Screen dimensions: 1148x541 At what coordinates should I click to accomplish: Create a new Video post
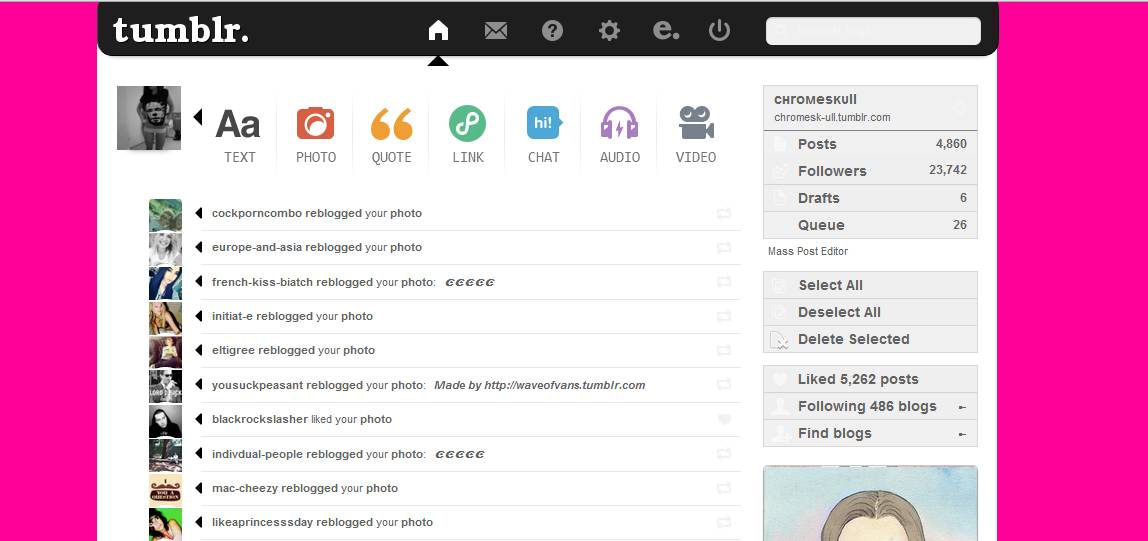point(696,135)
